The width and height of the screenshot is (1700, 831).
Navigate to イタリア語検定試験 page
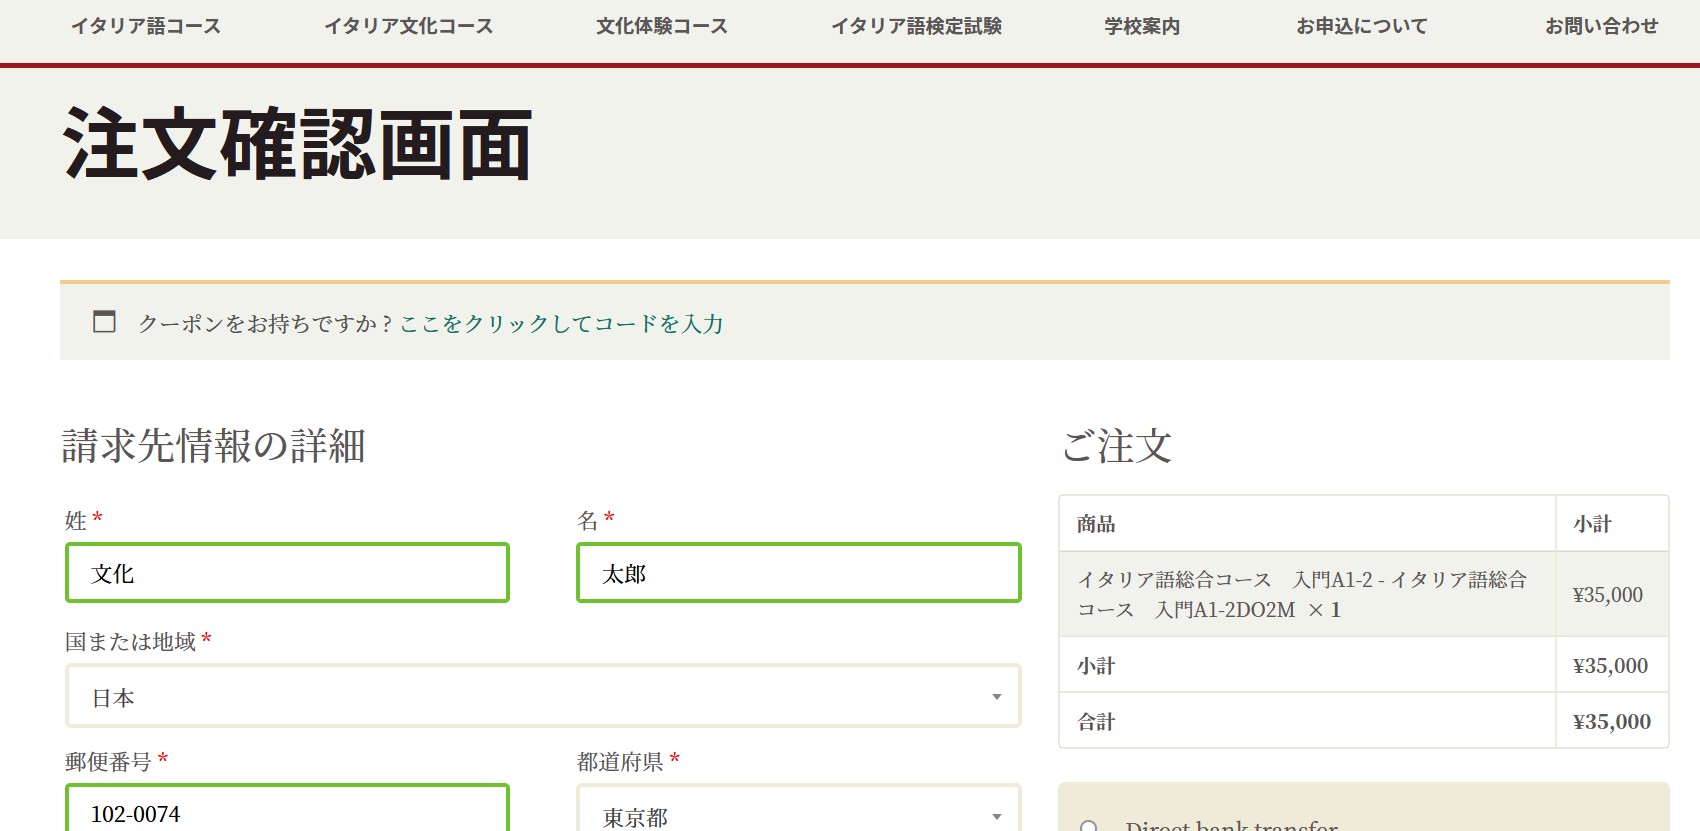tap(916, 27)
